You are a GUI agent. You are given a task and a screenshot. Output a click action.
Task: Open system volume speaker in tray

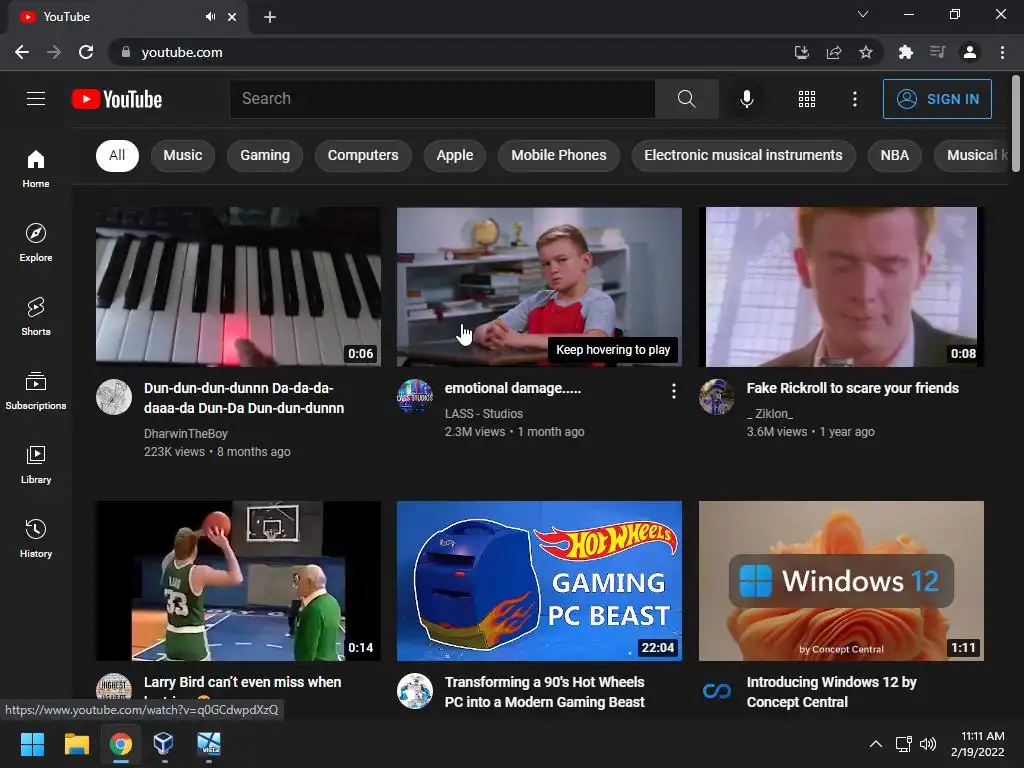pos(927,744)
